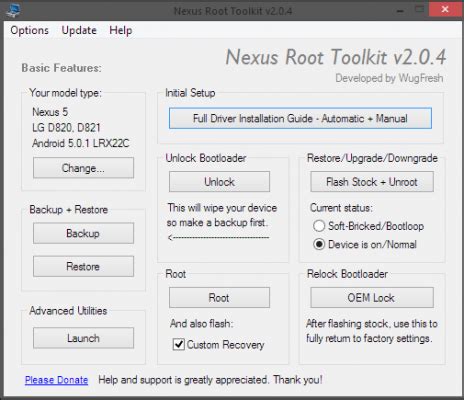Click the 'Nexus 5' model text
This screenshot has width=464, height=400.
(50, 112)
